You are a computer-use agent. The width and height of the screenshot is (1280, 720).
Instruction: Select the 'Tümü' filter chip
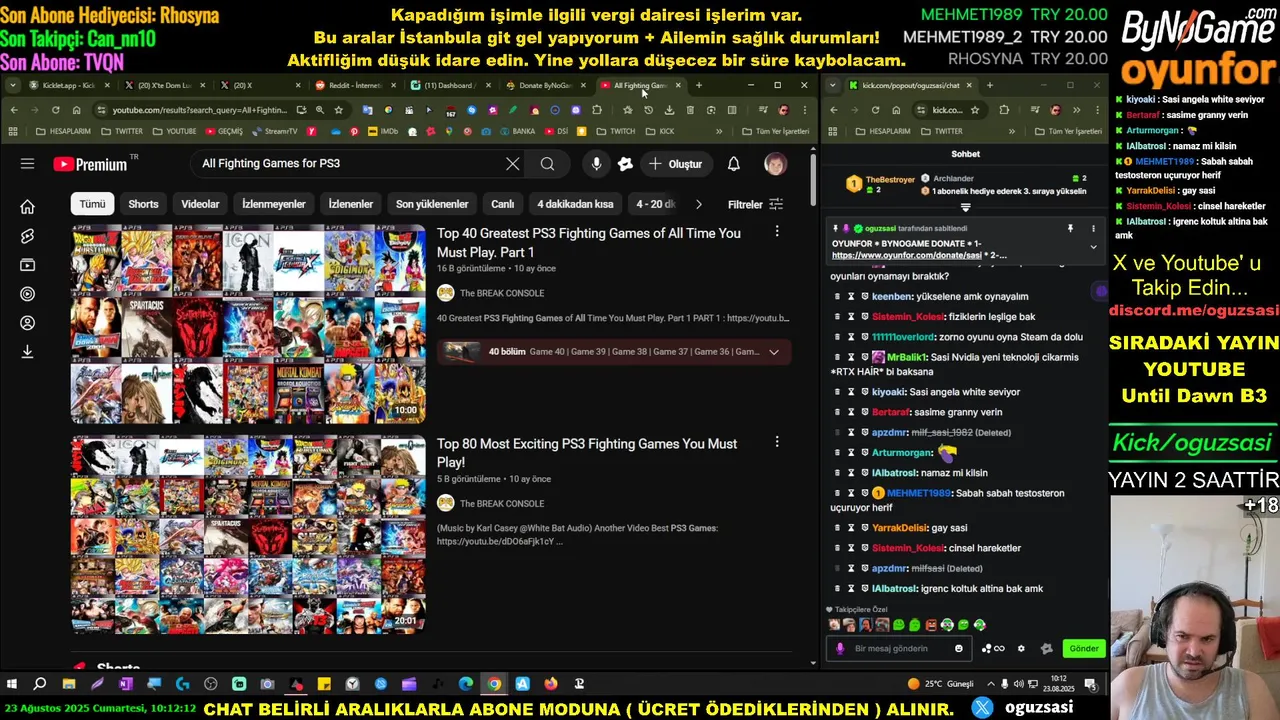click(x=92, y=204)
